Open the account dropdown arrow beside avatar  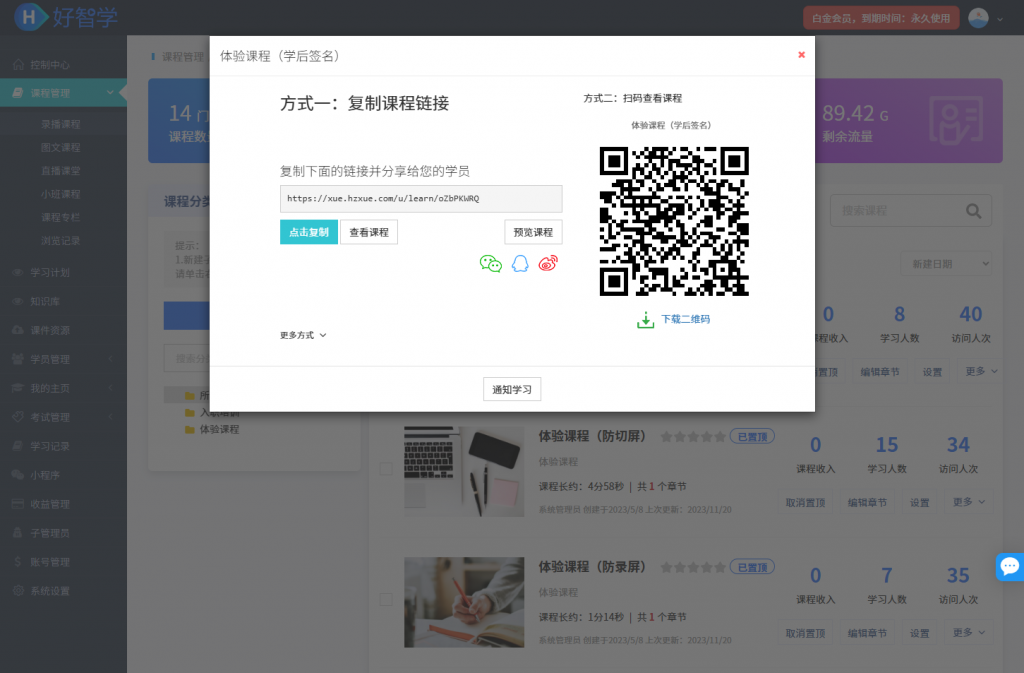[1000, 19]
